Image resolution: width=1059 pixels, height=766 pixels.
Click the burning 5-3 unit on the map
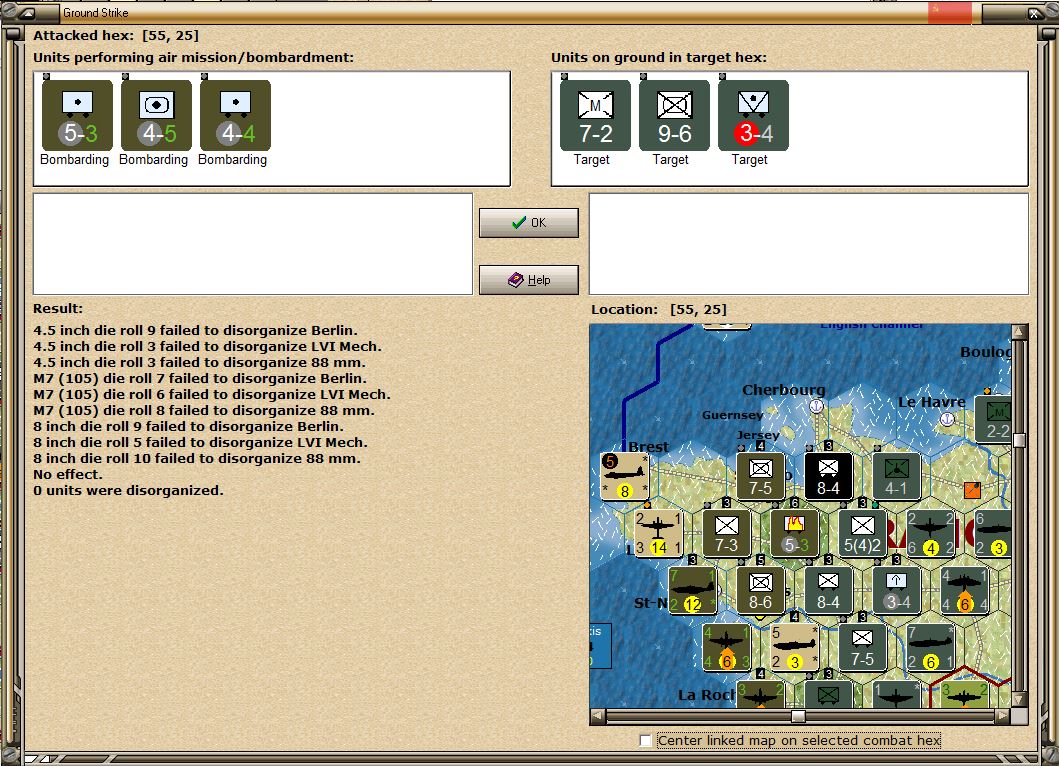point(795,533)
